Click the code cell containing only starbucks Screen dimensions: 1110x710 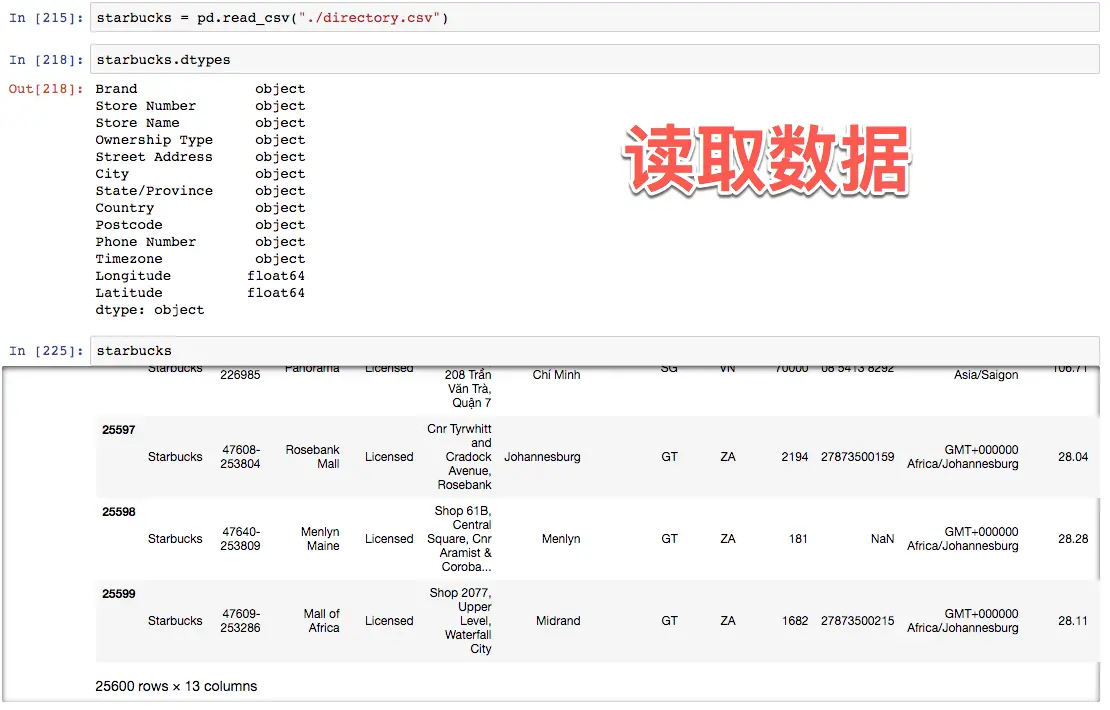pos(595,350)
